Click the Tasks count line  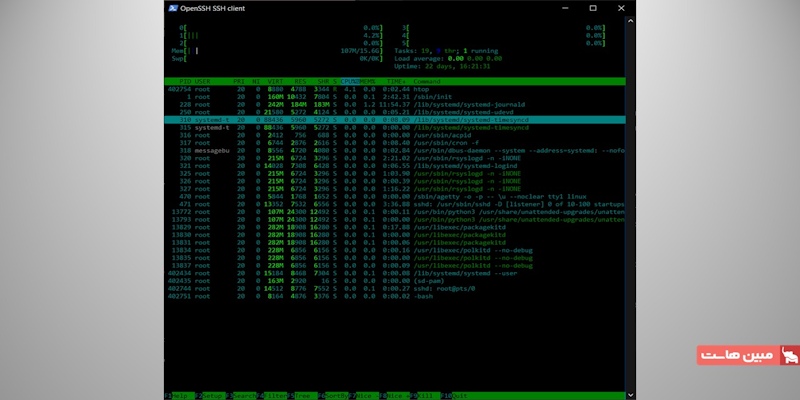point(446,51)
